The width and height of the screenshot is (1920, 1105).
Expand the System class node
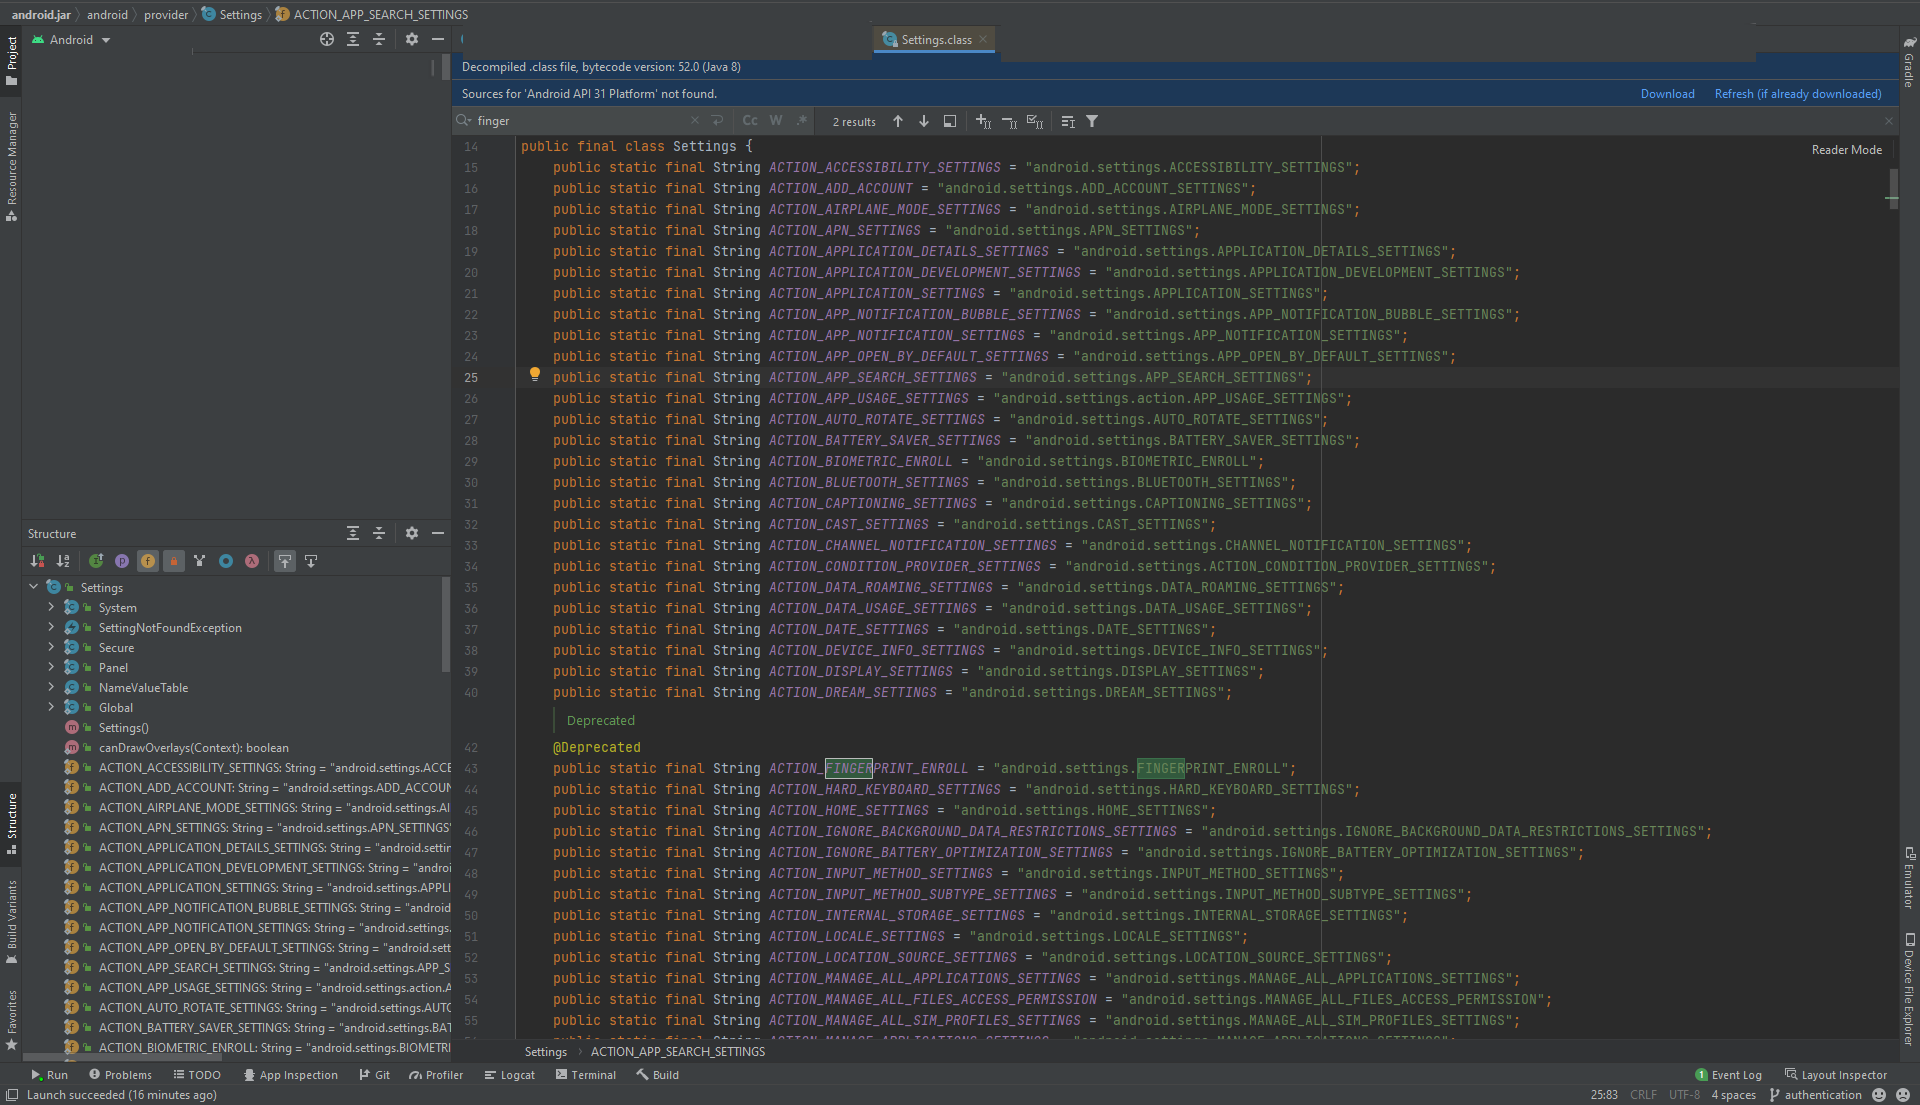coord(51,607)
